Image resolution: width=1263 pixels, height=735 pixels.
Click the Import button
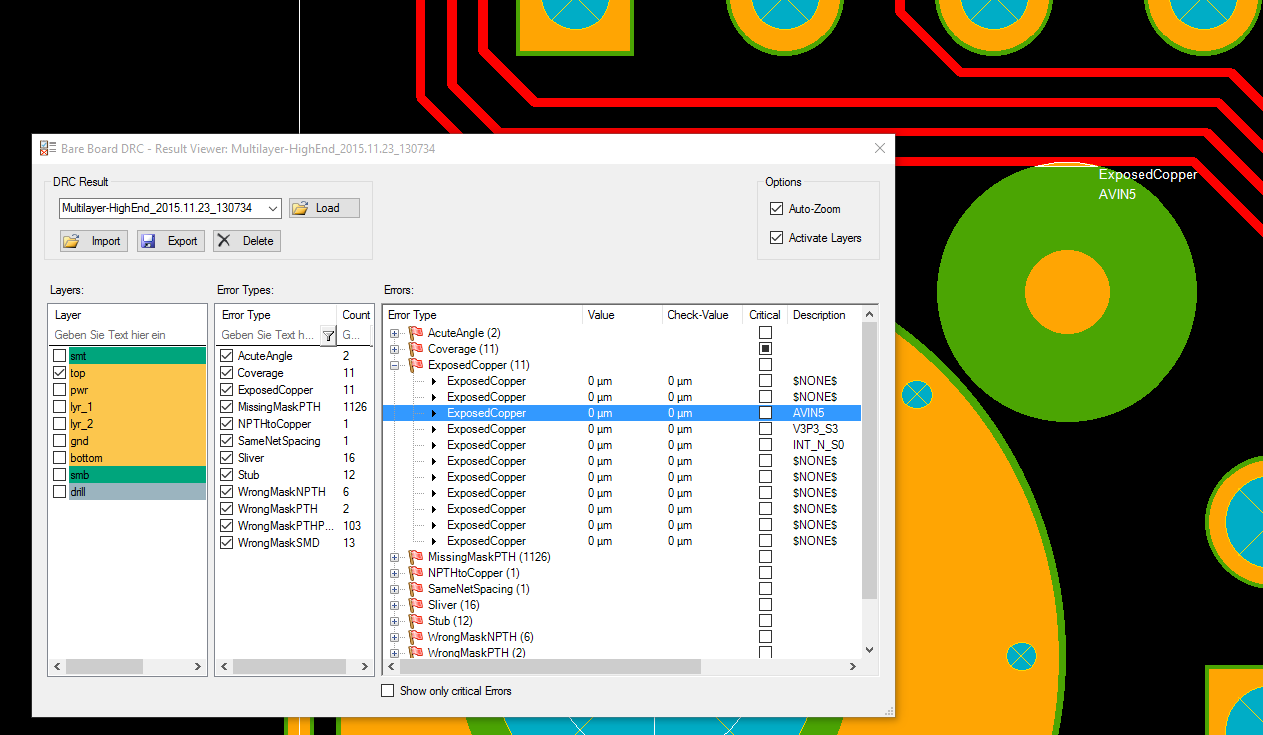[94, 241]
